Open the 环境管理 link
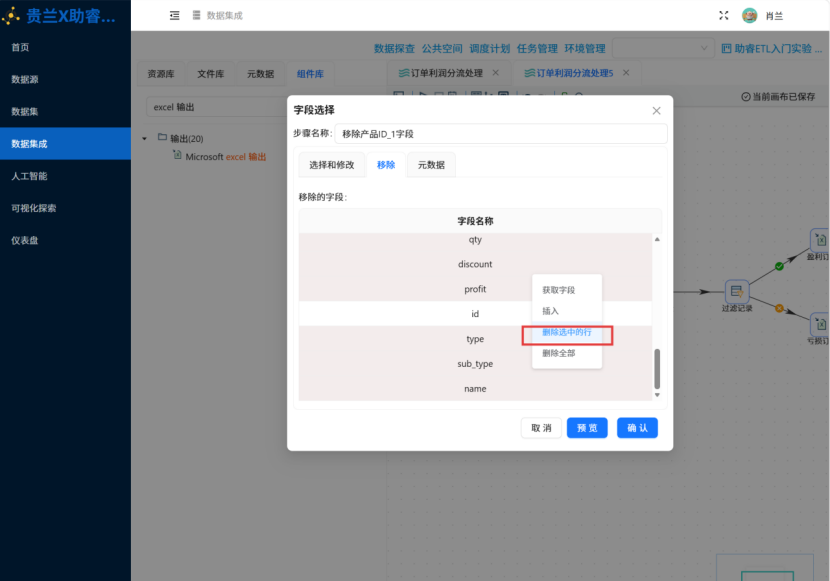 [x=585, y=49]
